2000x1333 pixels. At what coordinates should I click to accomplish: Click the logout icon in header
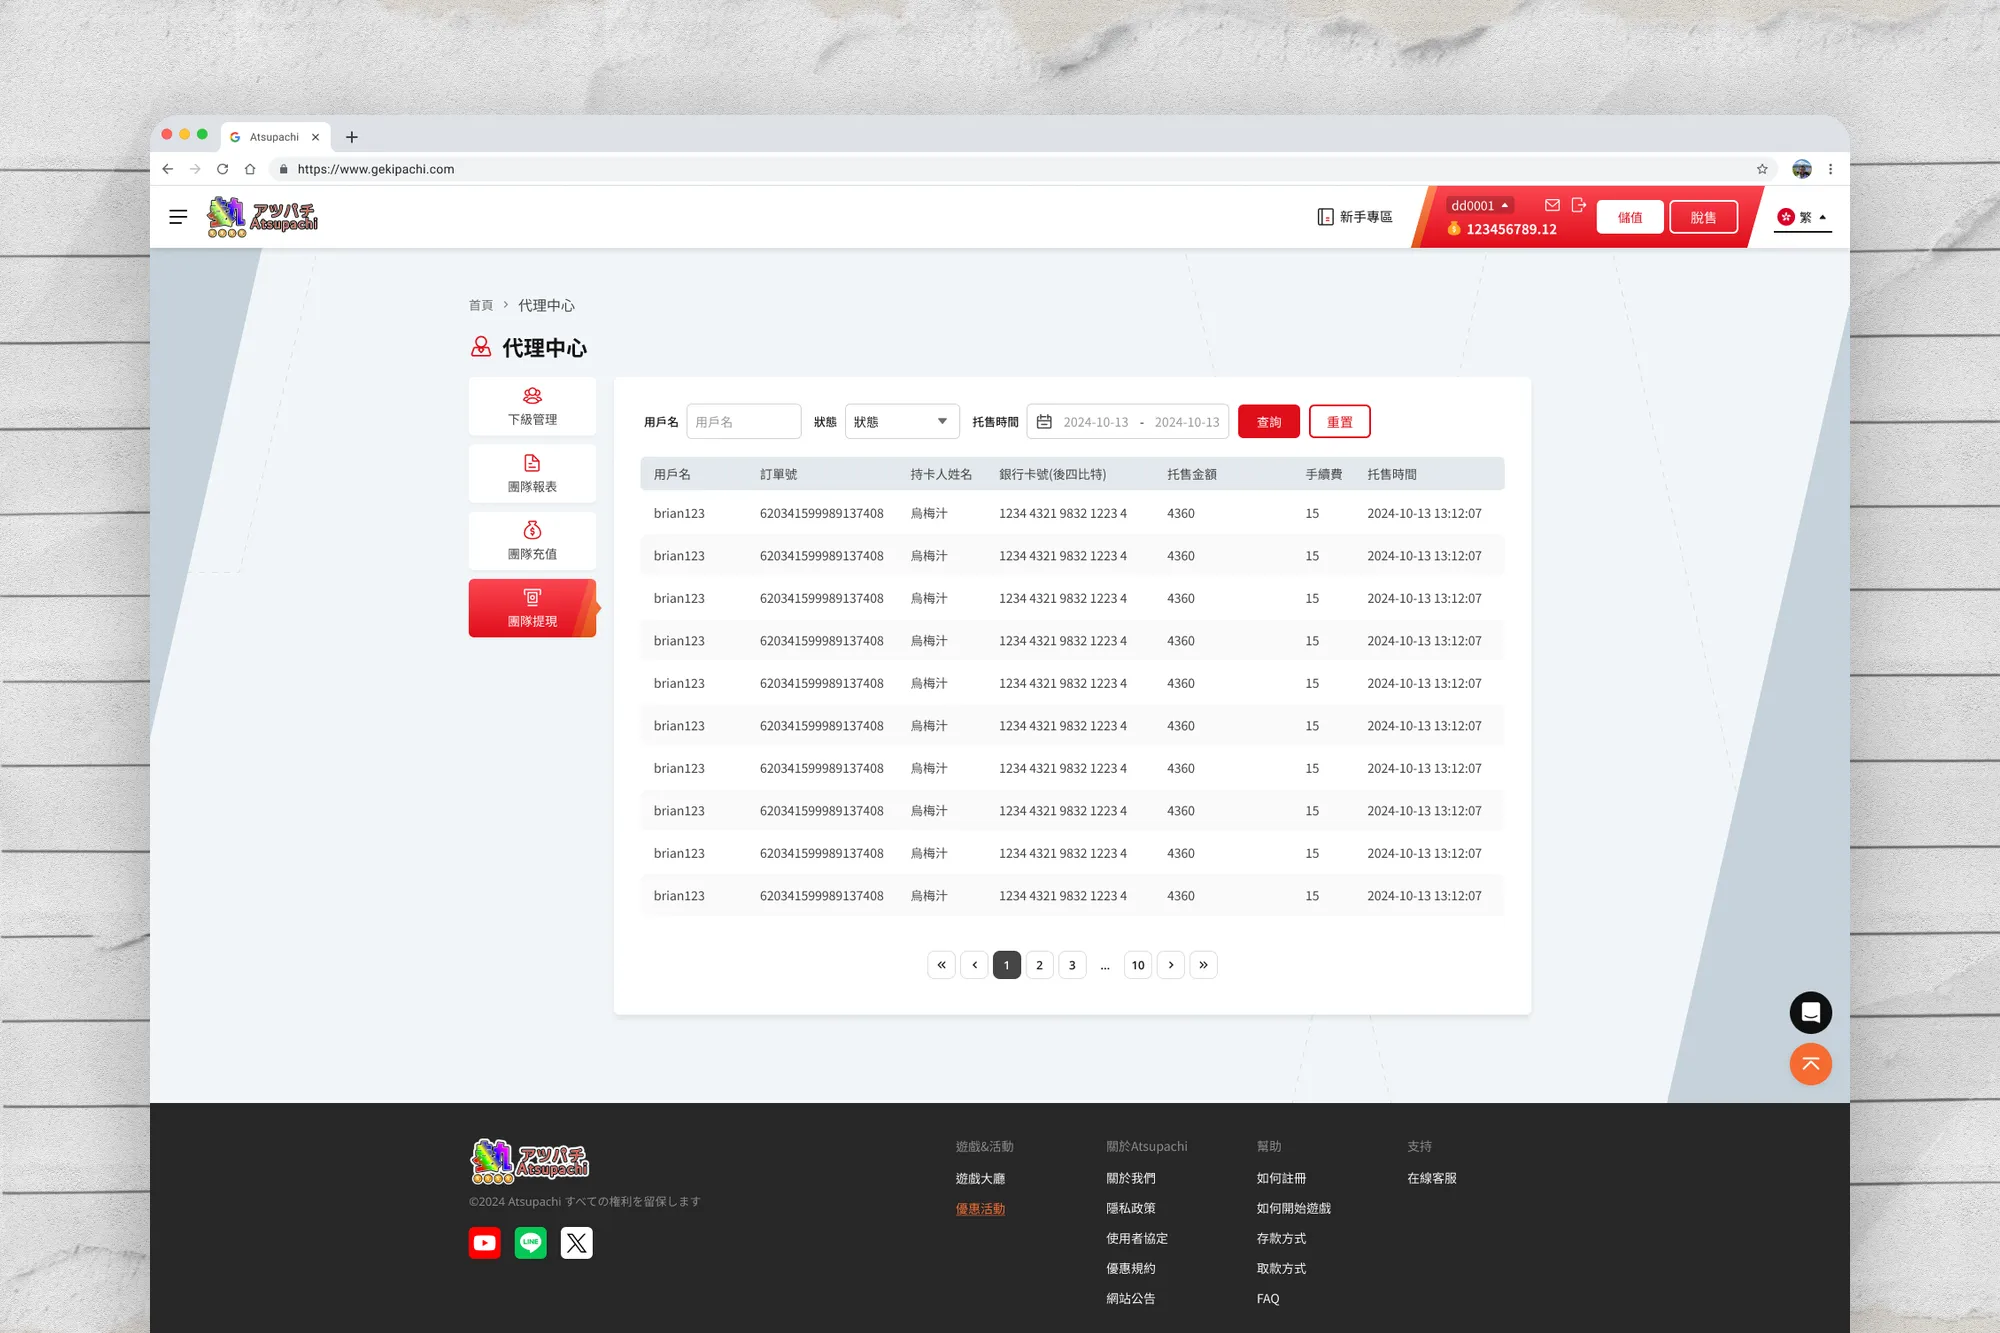(1579, 205)
